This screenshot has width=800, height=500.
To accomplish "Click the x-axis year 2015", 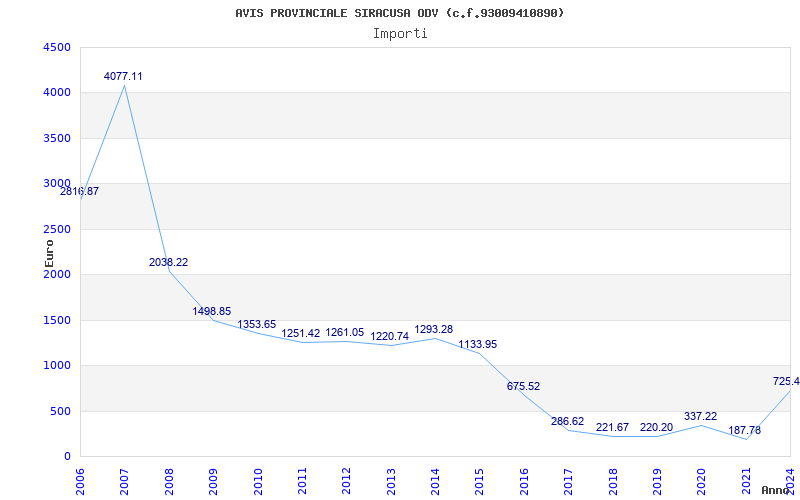I will coord(480,482).
